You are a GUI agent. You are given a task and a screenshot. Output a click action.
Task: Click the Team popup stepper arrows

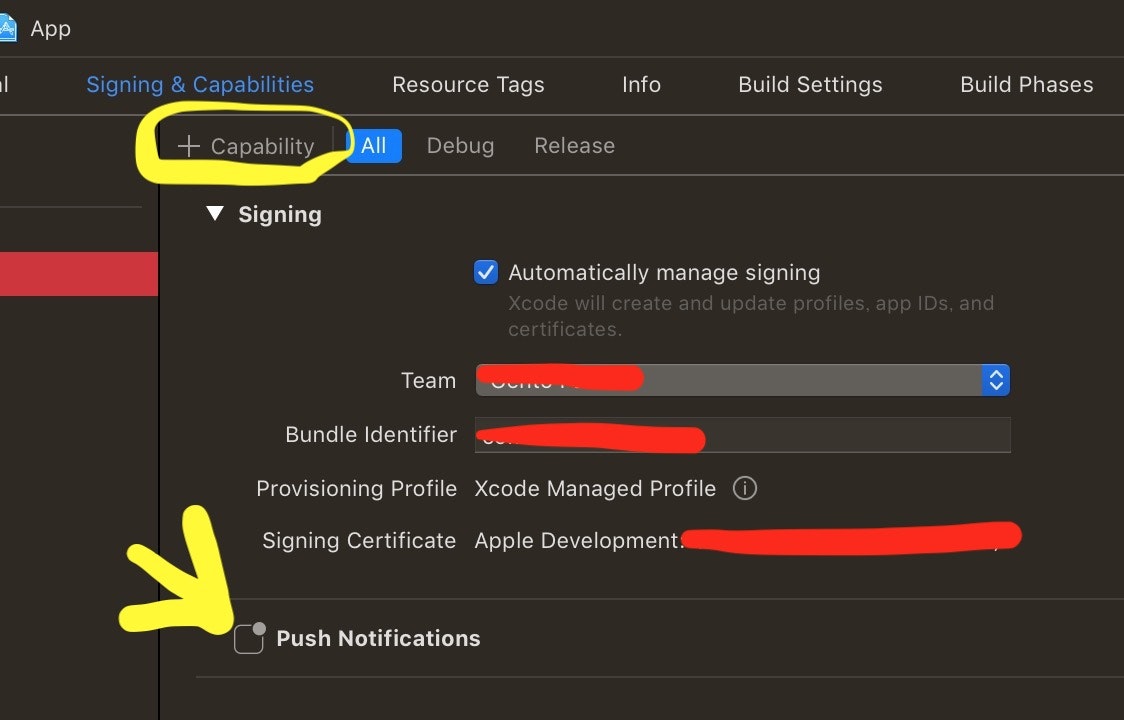tap(996, 380)
